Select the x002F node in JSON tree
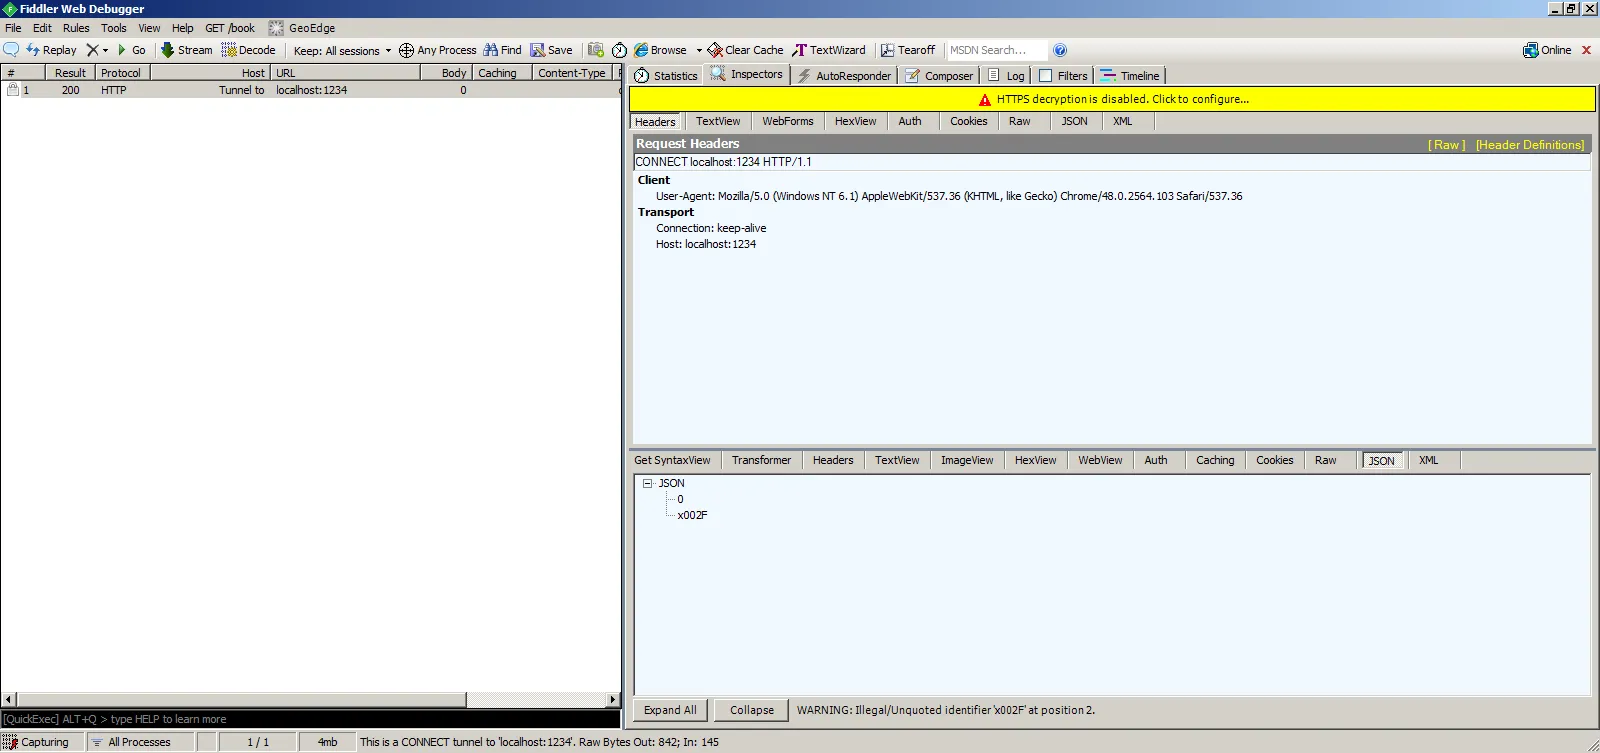This screenshot has height=753, width=1600. pos(692,516)
